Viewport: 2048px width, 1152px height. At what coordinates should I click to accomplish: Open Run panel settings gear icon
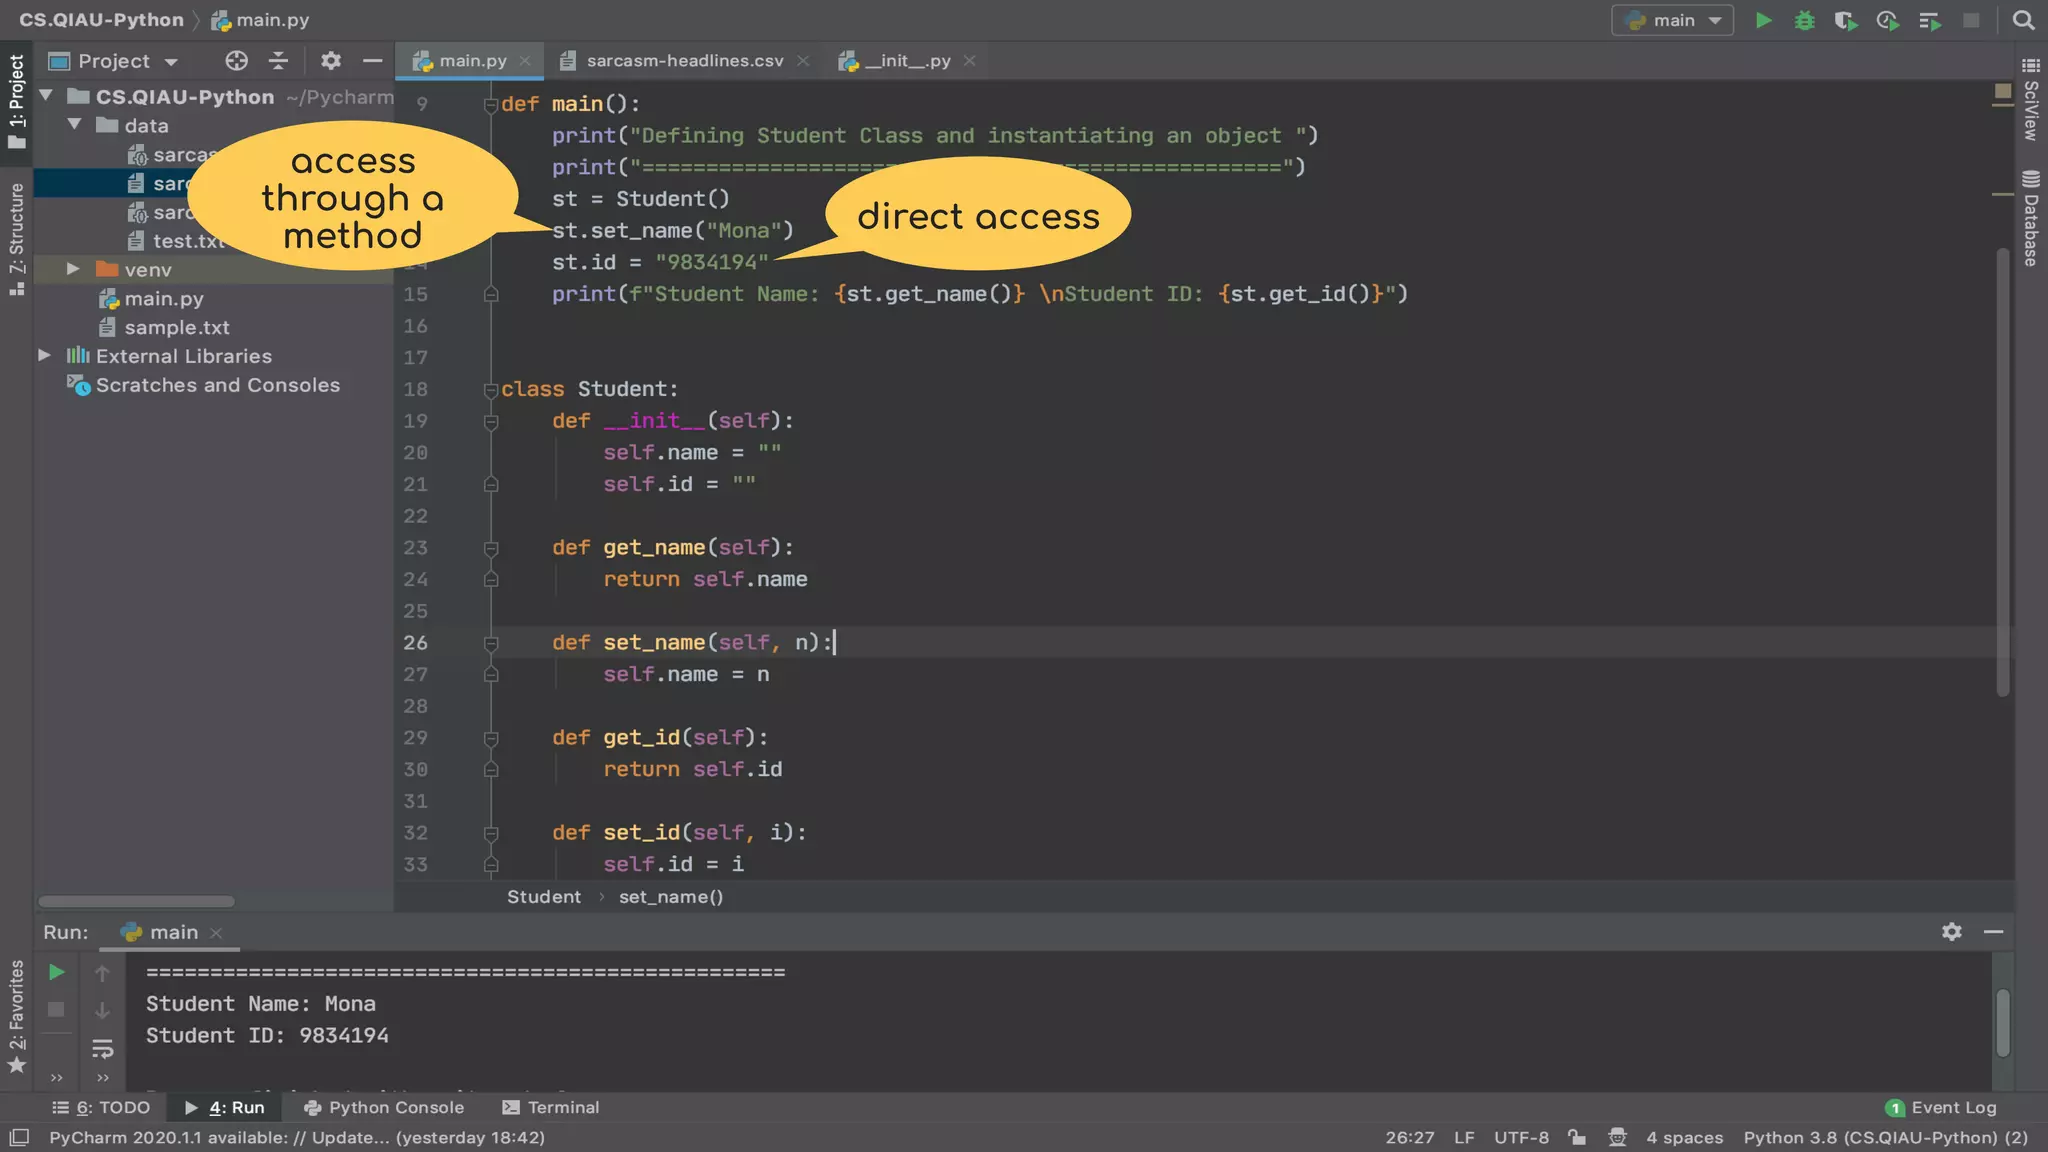click(x=1951, y=932)
